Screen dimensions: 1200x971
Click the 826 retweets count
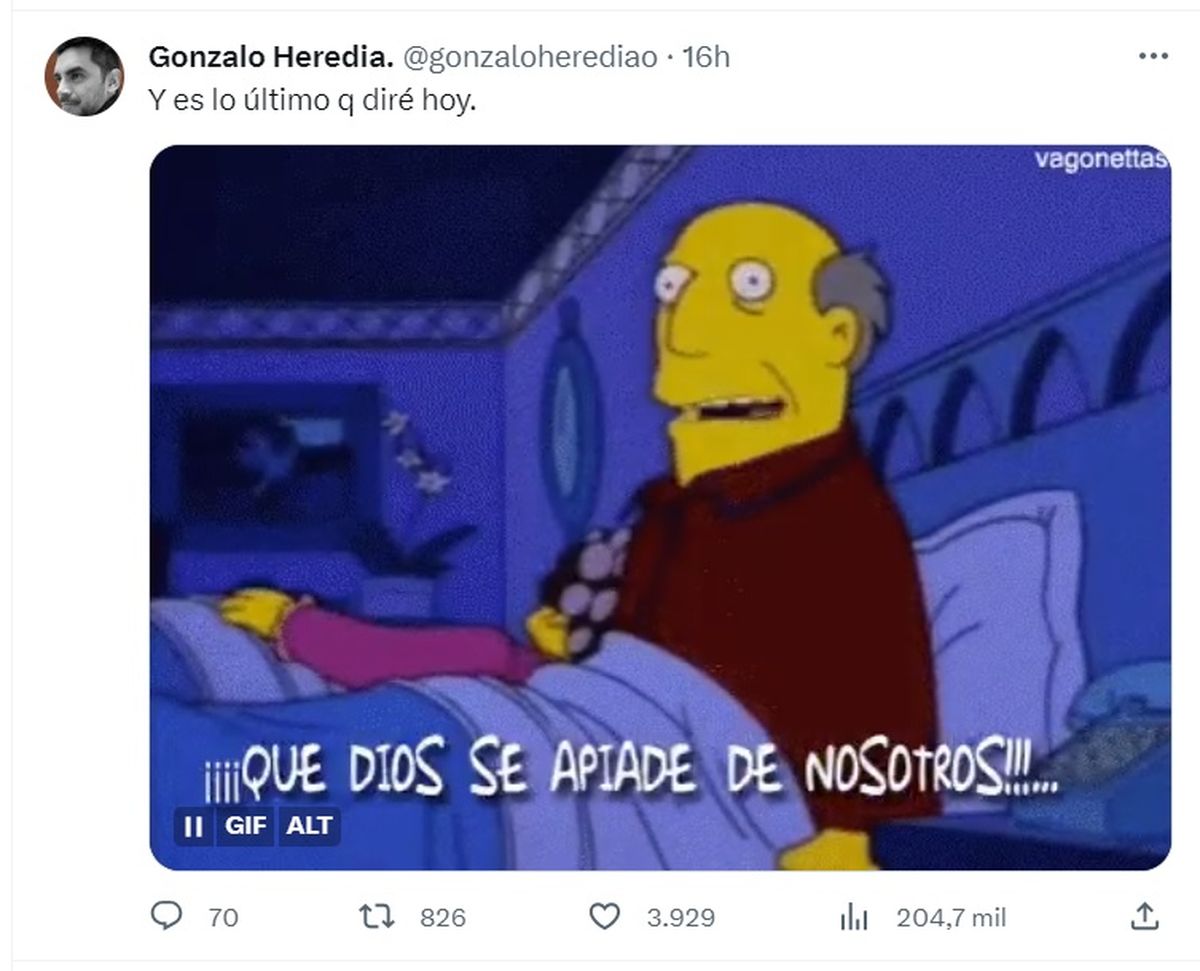point(443,917)
